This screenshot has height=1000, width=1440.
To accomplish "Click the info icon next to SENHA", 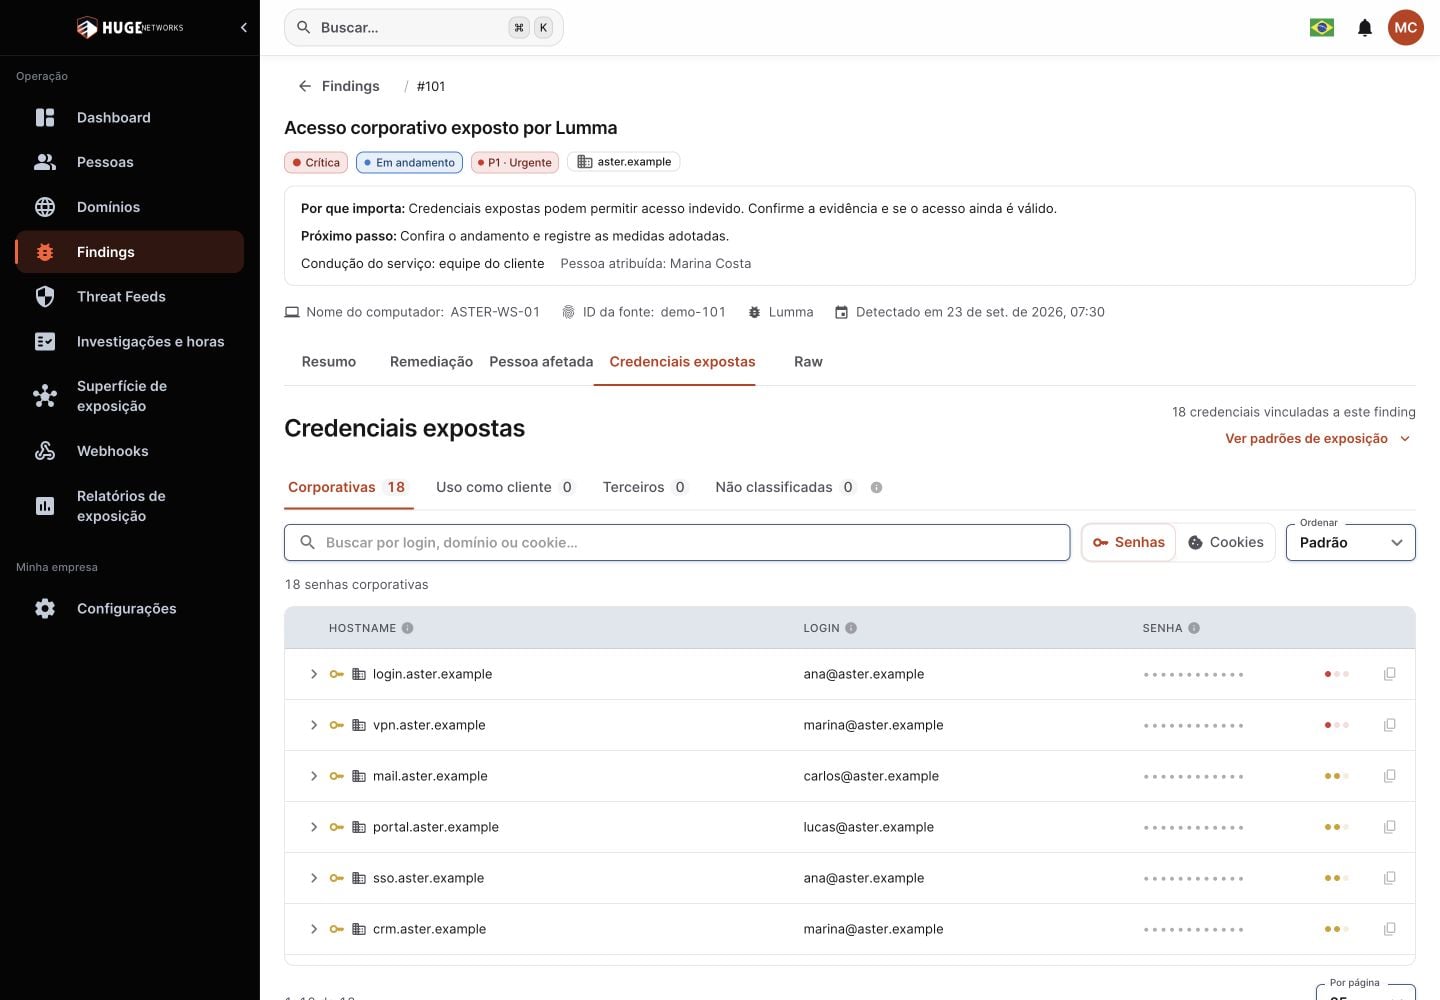I will click(1194, 628).
